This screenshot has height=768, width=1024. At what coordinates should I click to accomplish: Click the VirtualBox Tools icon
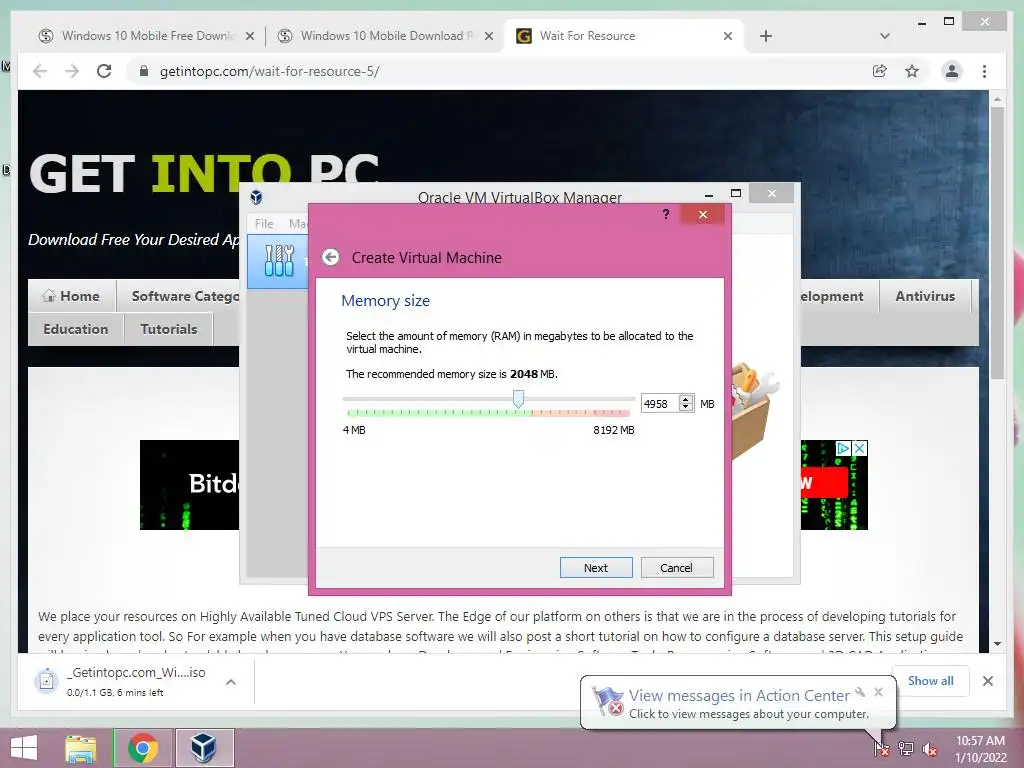pos(279,261)
